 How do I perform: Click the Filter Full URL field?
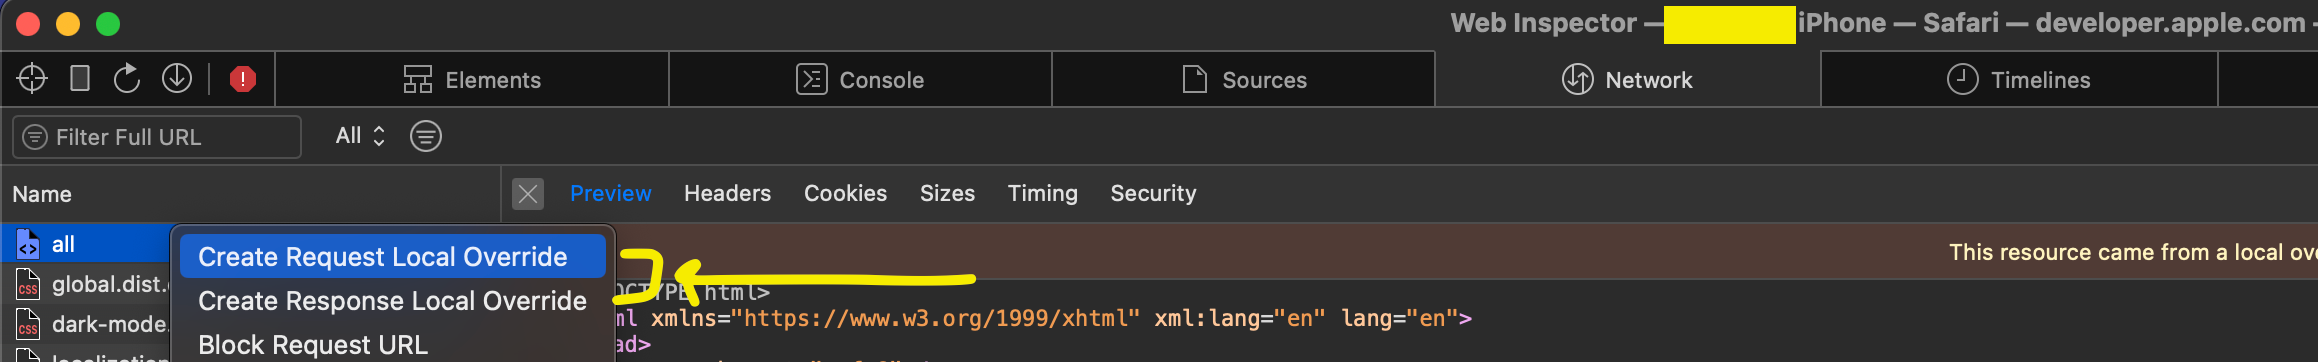tap(157, 137)
